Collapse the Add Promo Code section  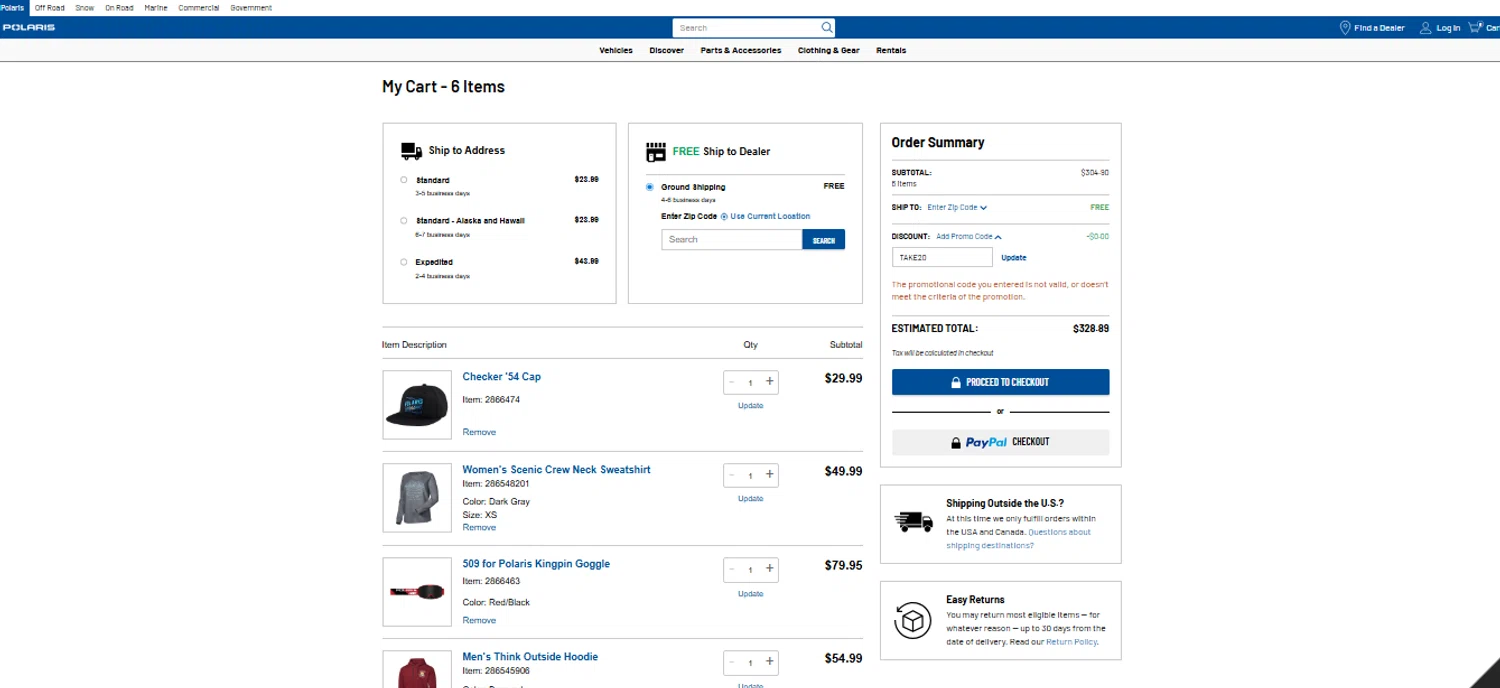coord(969,237)
